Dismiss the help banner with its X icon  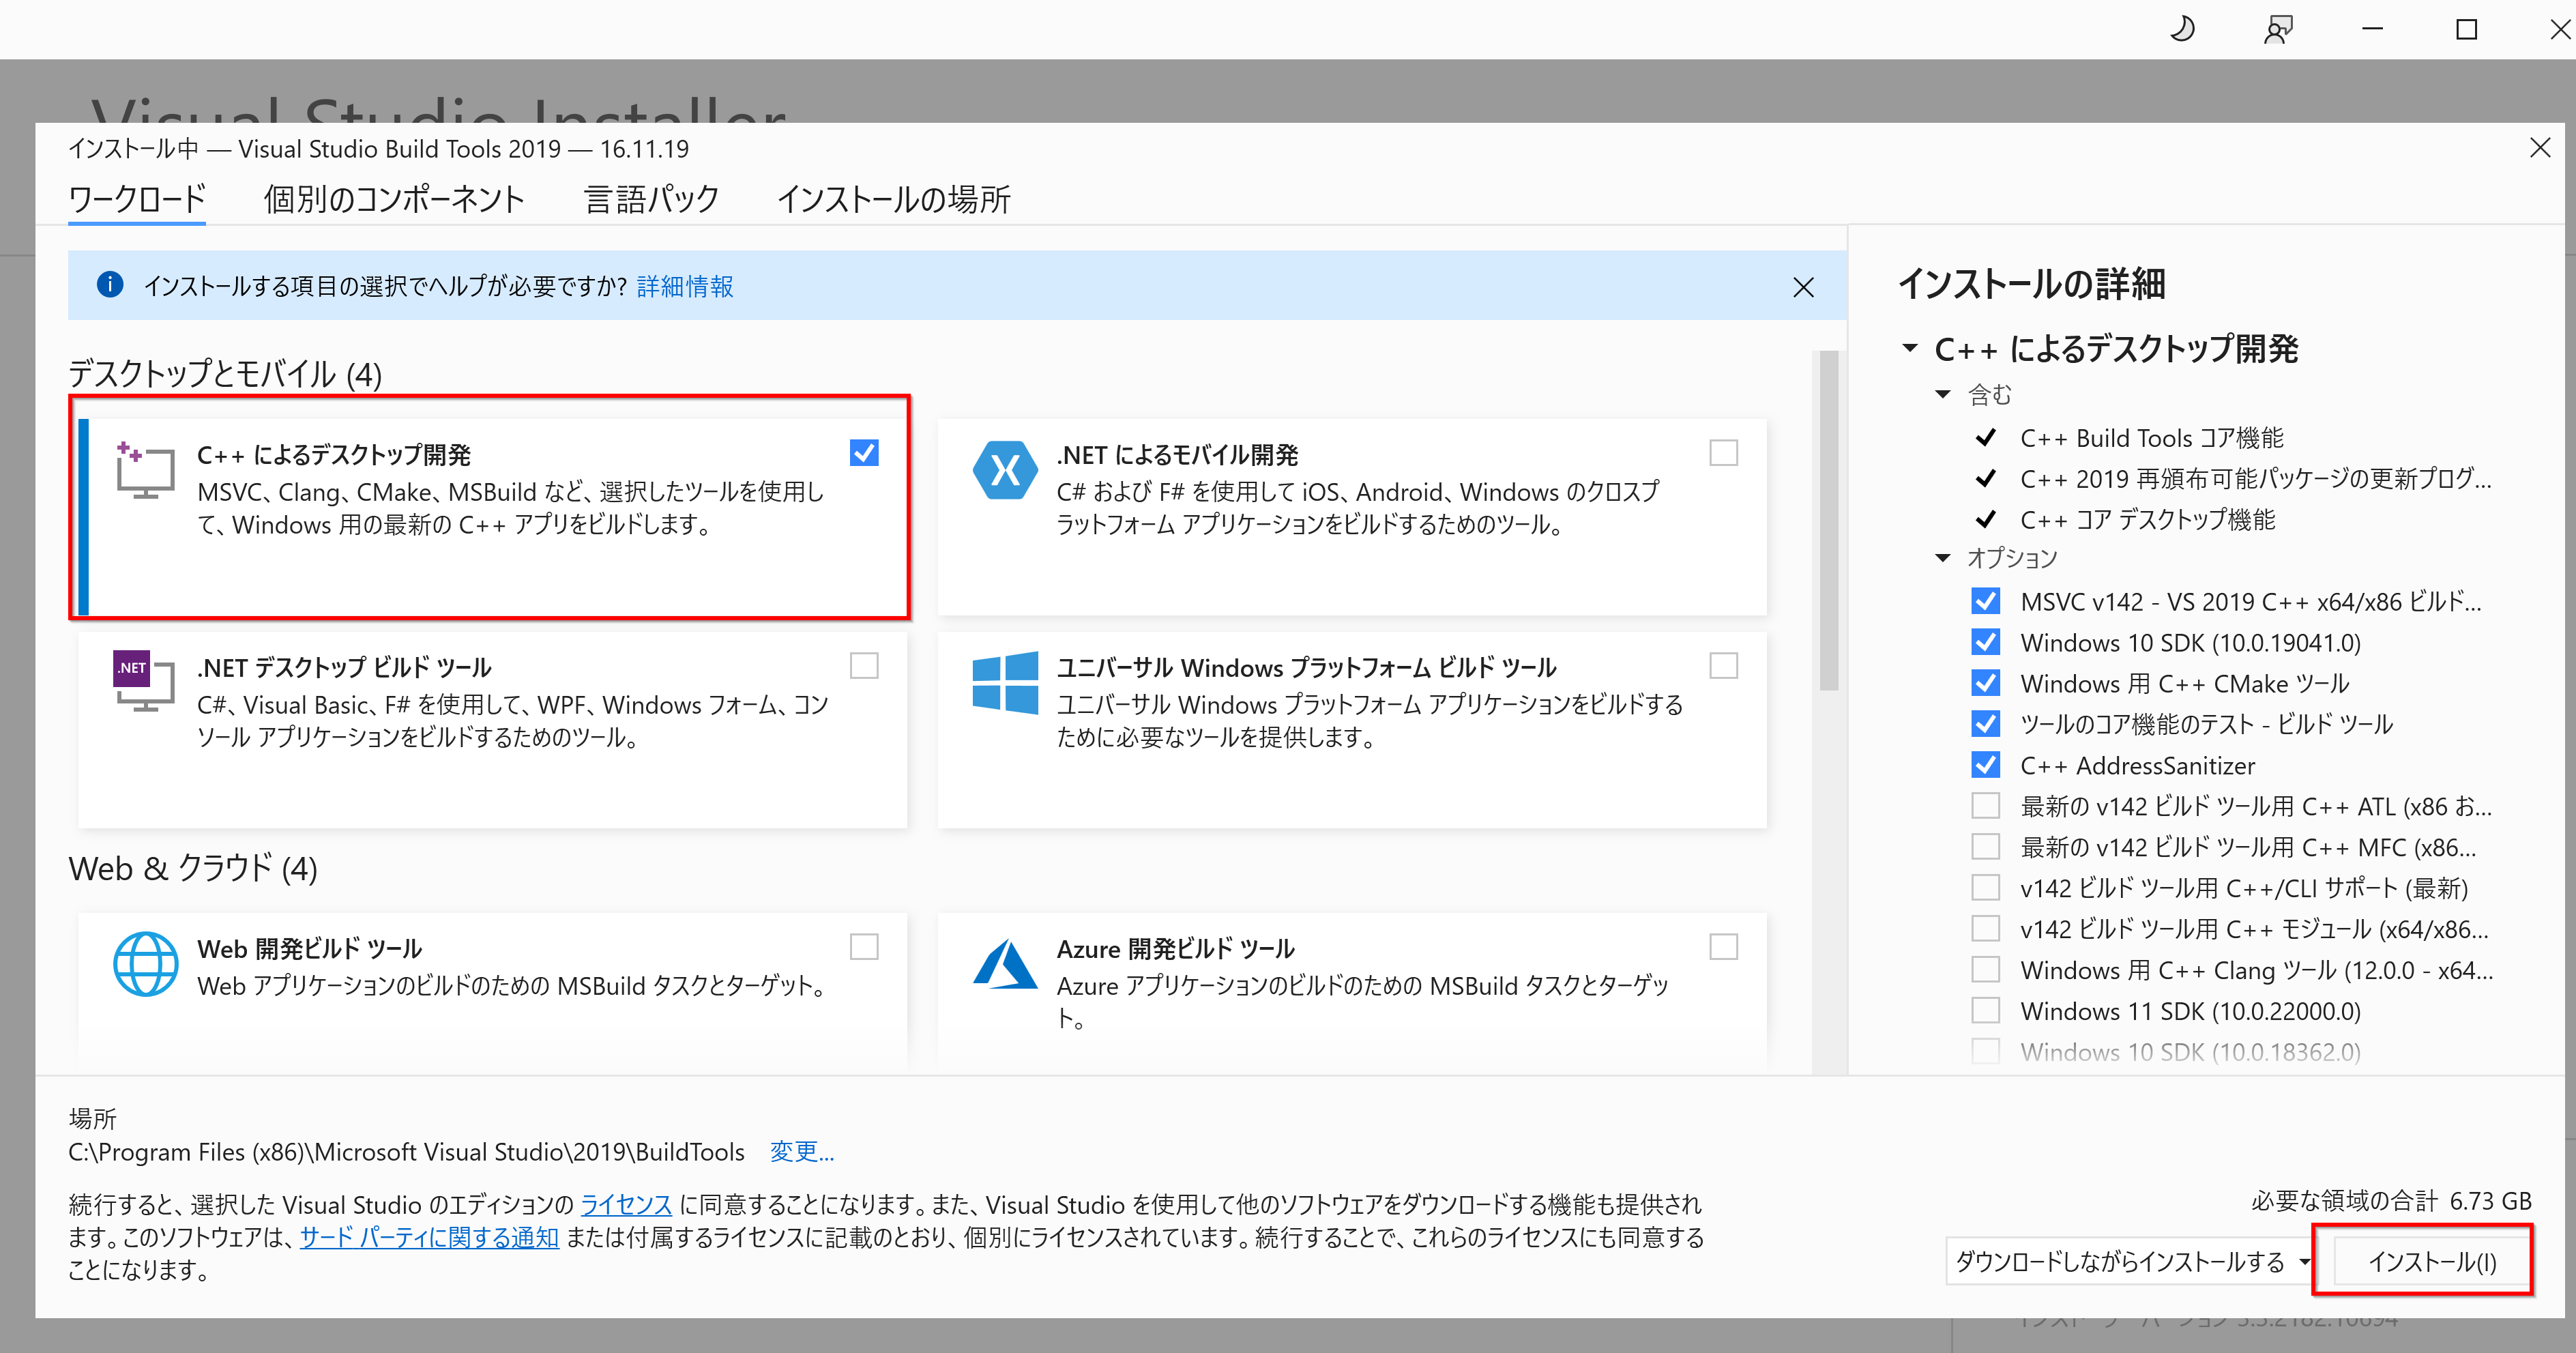coord(1803,288)
